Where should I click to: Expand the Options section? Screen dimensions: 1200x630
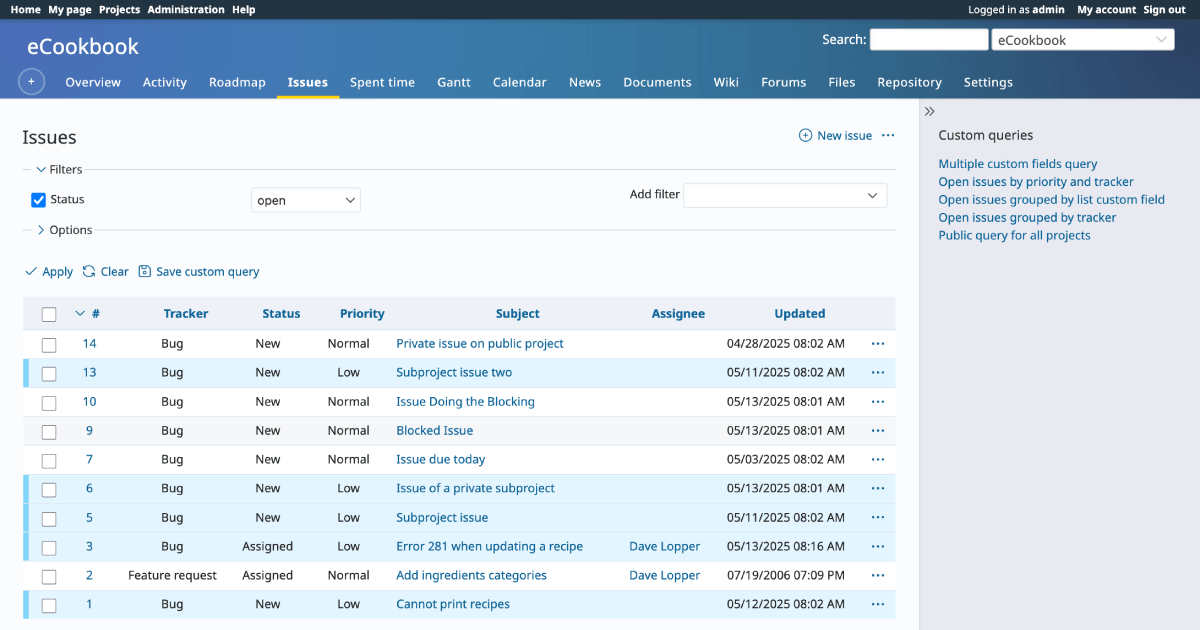64,230
